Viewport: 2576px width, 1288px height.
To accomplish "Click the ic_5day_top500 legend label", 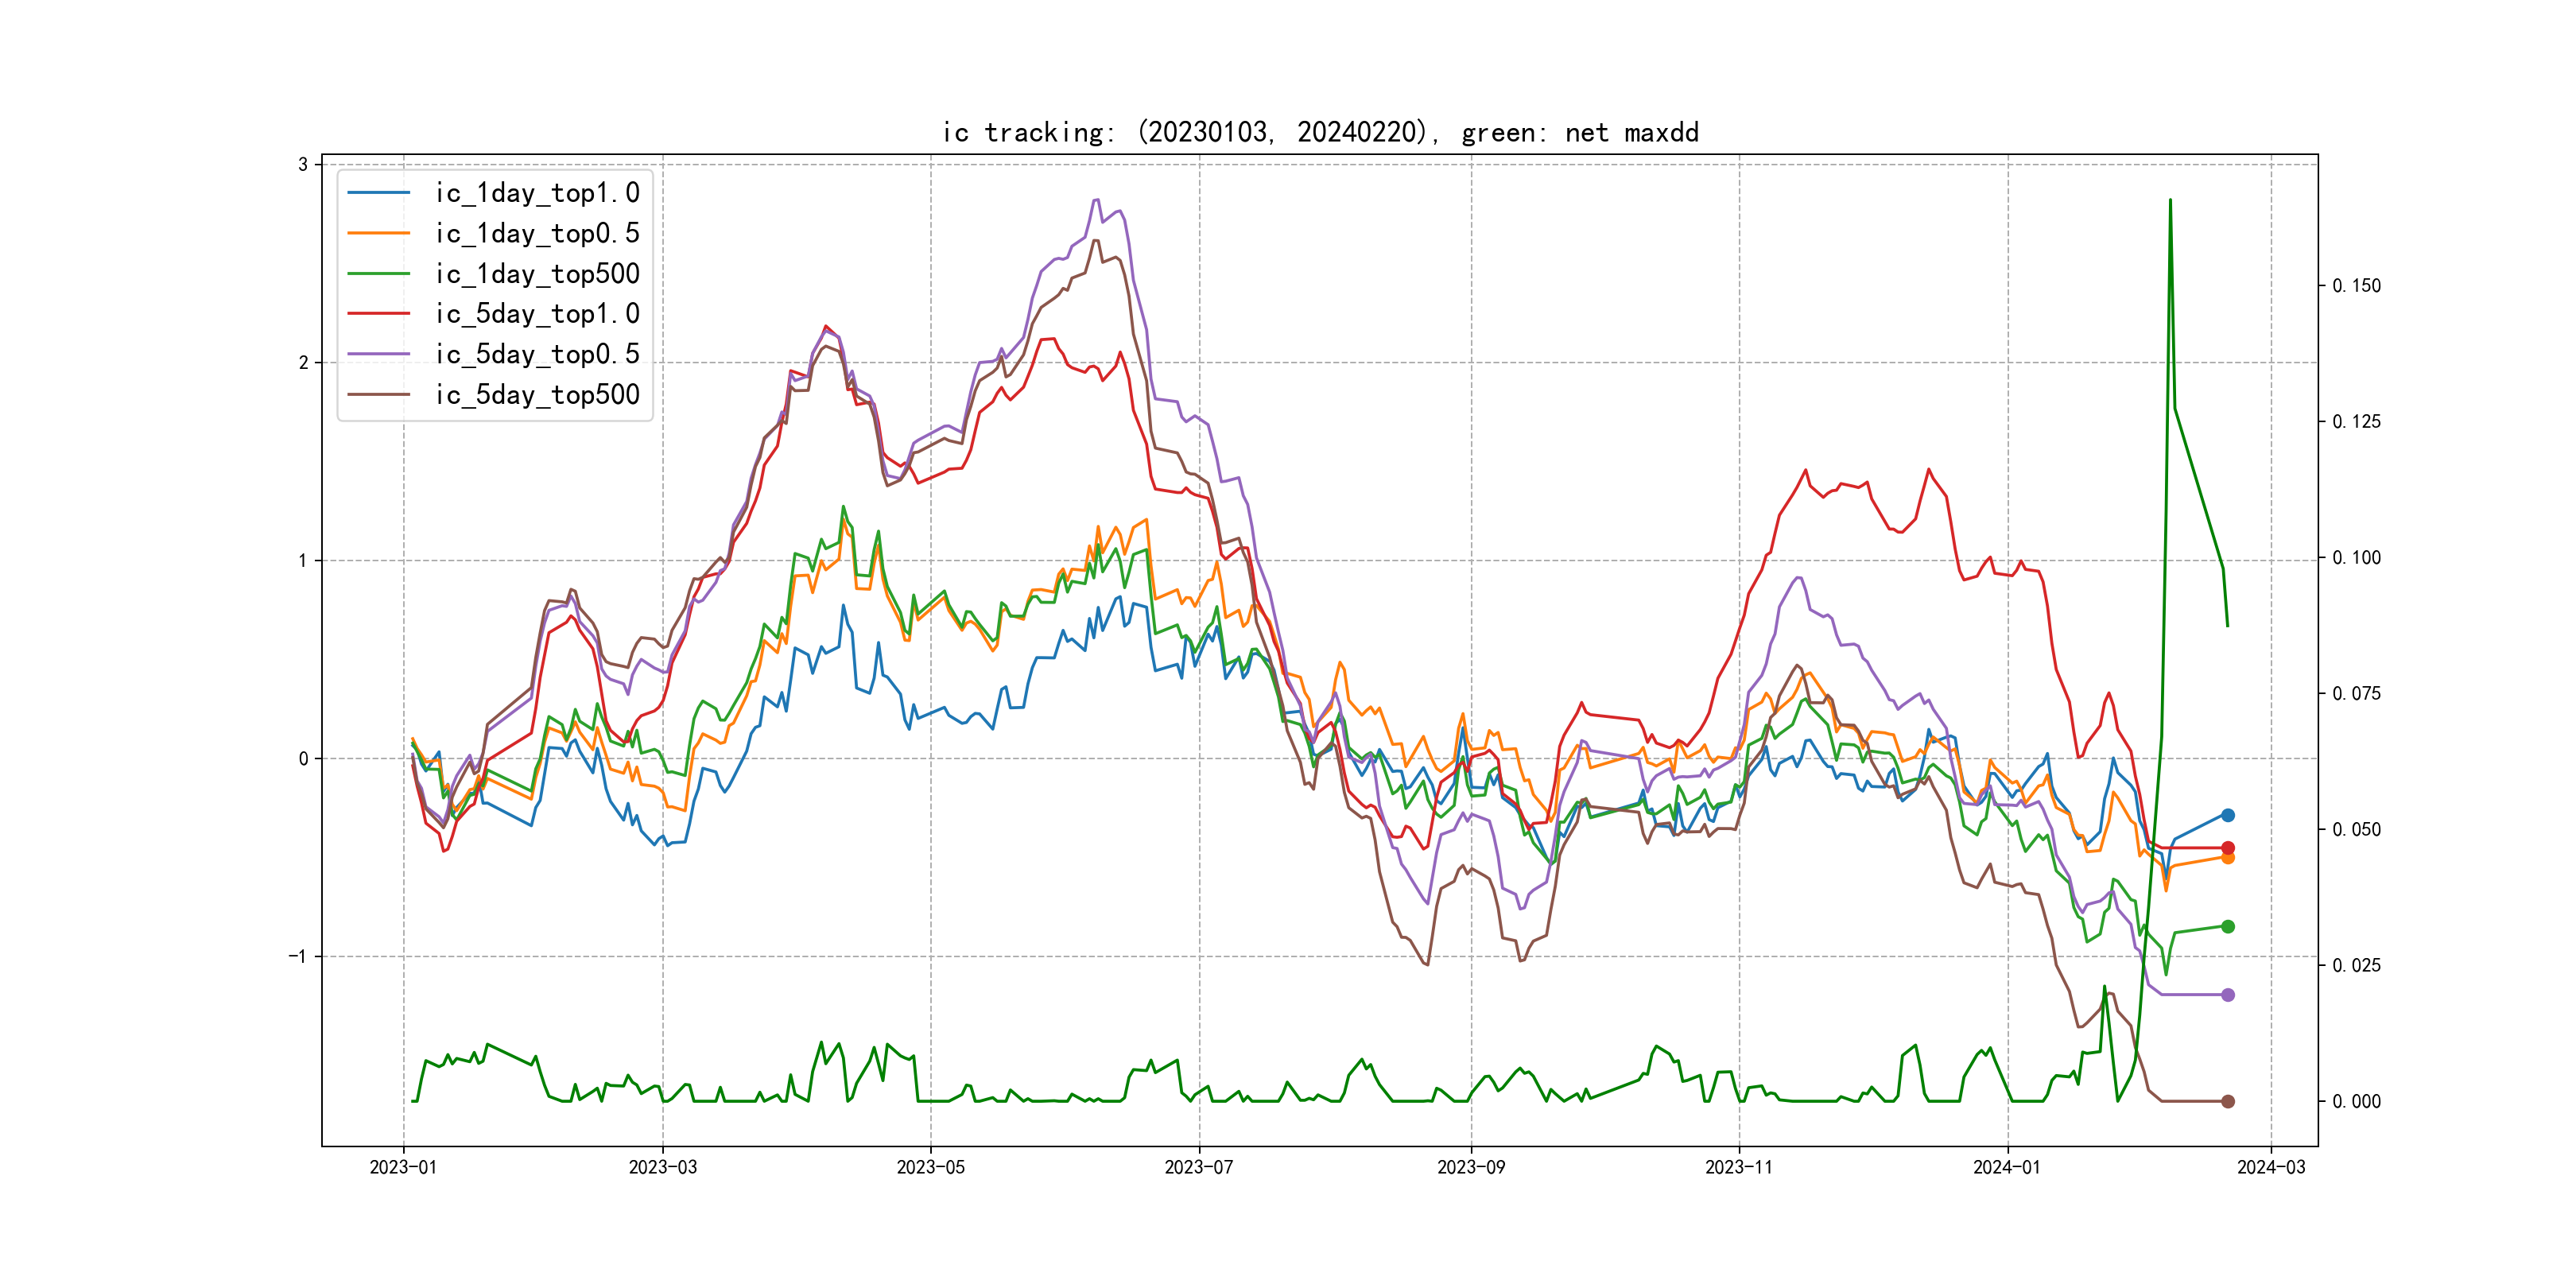I will tap(537, 395).
